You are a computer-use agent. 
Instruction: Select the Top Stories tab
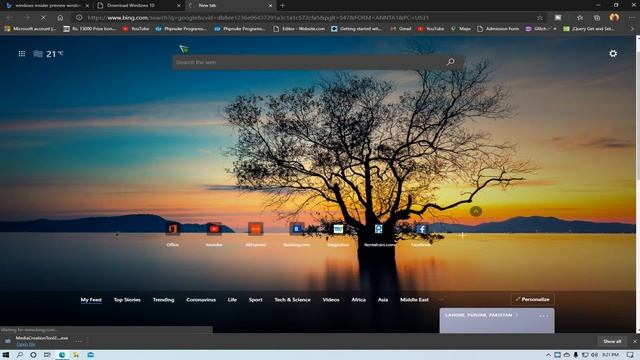[x=127, y=300]
